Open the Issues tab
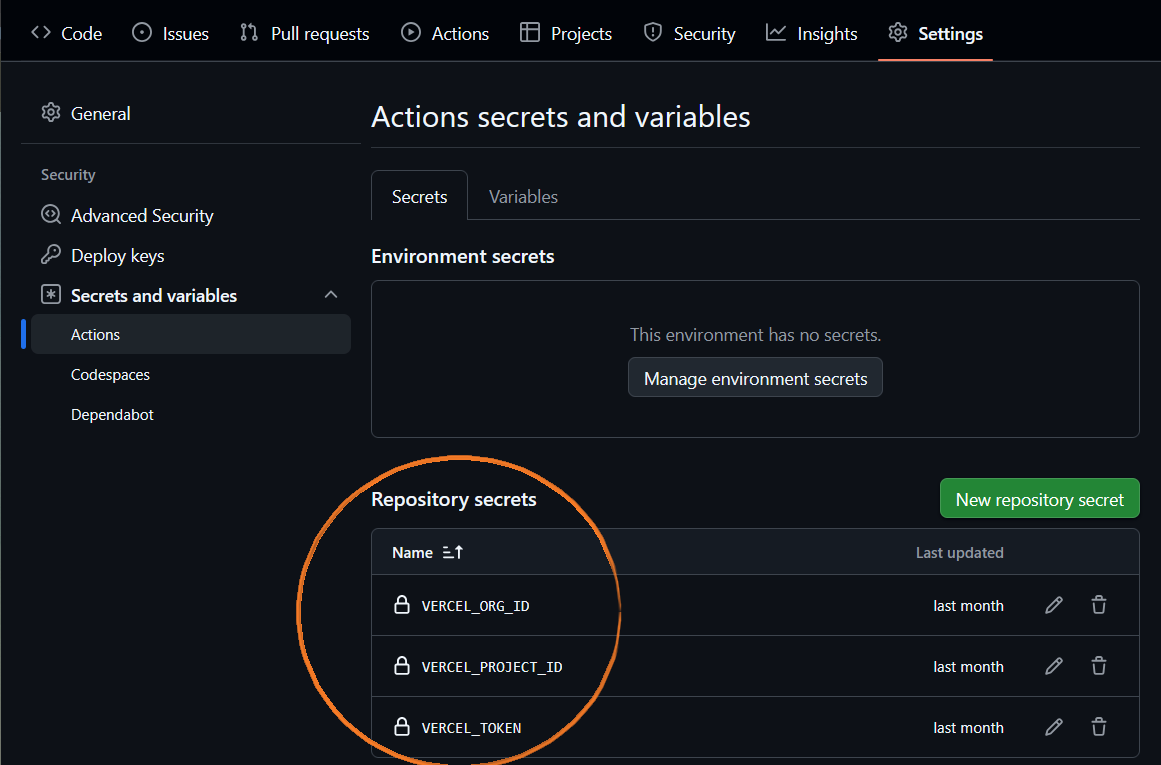The height and width of the screenshot is (765, 1161). [170, 33]
